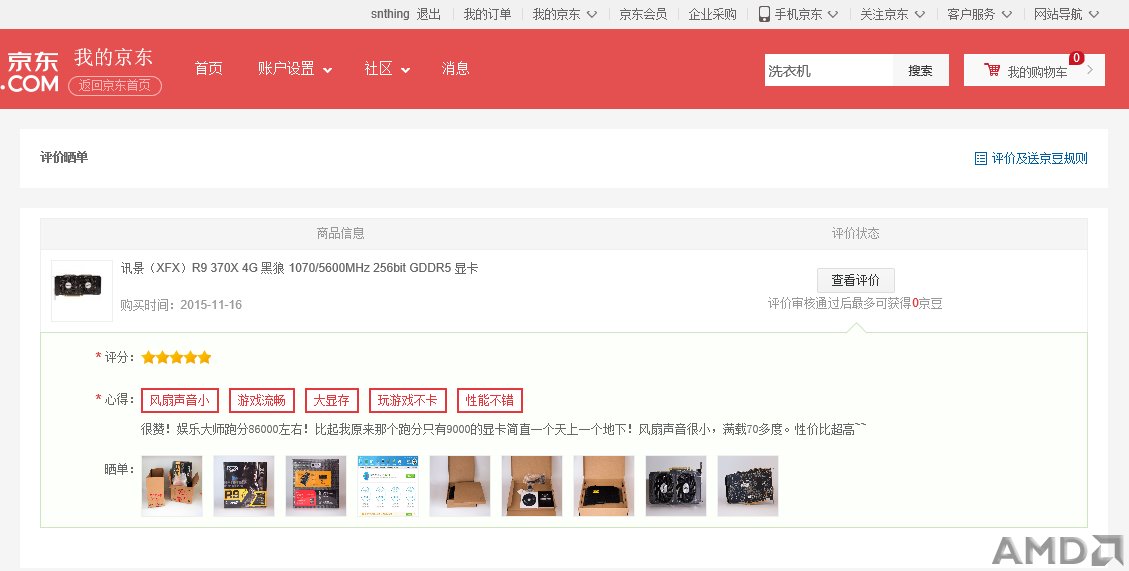Click the 返回京东首页 button
The image size is (1129, 571).
click(114, 86)
